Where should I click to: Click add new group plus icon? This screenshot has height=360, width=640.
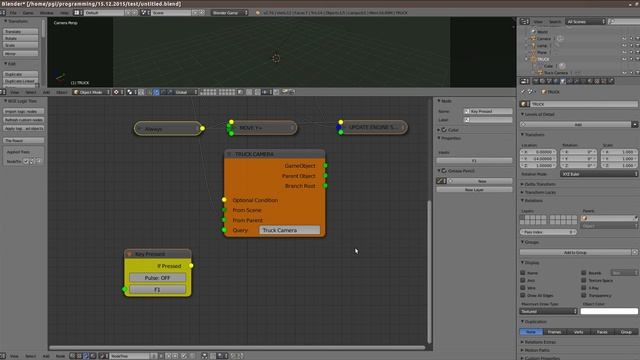click(x=635, y=253)
